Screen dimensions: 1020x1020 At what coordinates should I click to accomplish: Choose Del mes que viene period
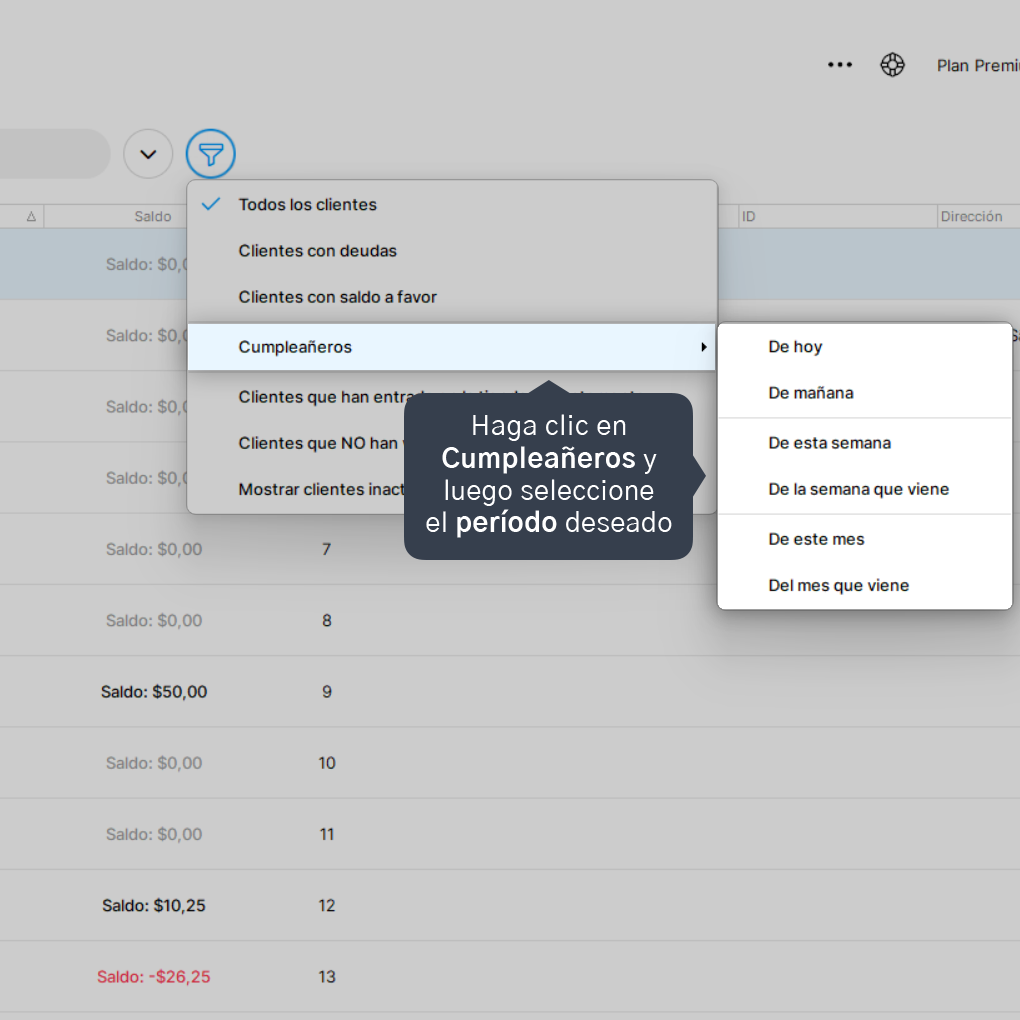point(865,585)
